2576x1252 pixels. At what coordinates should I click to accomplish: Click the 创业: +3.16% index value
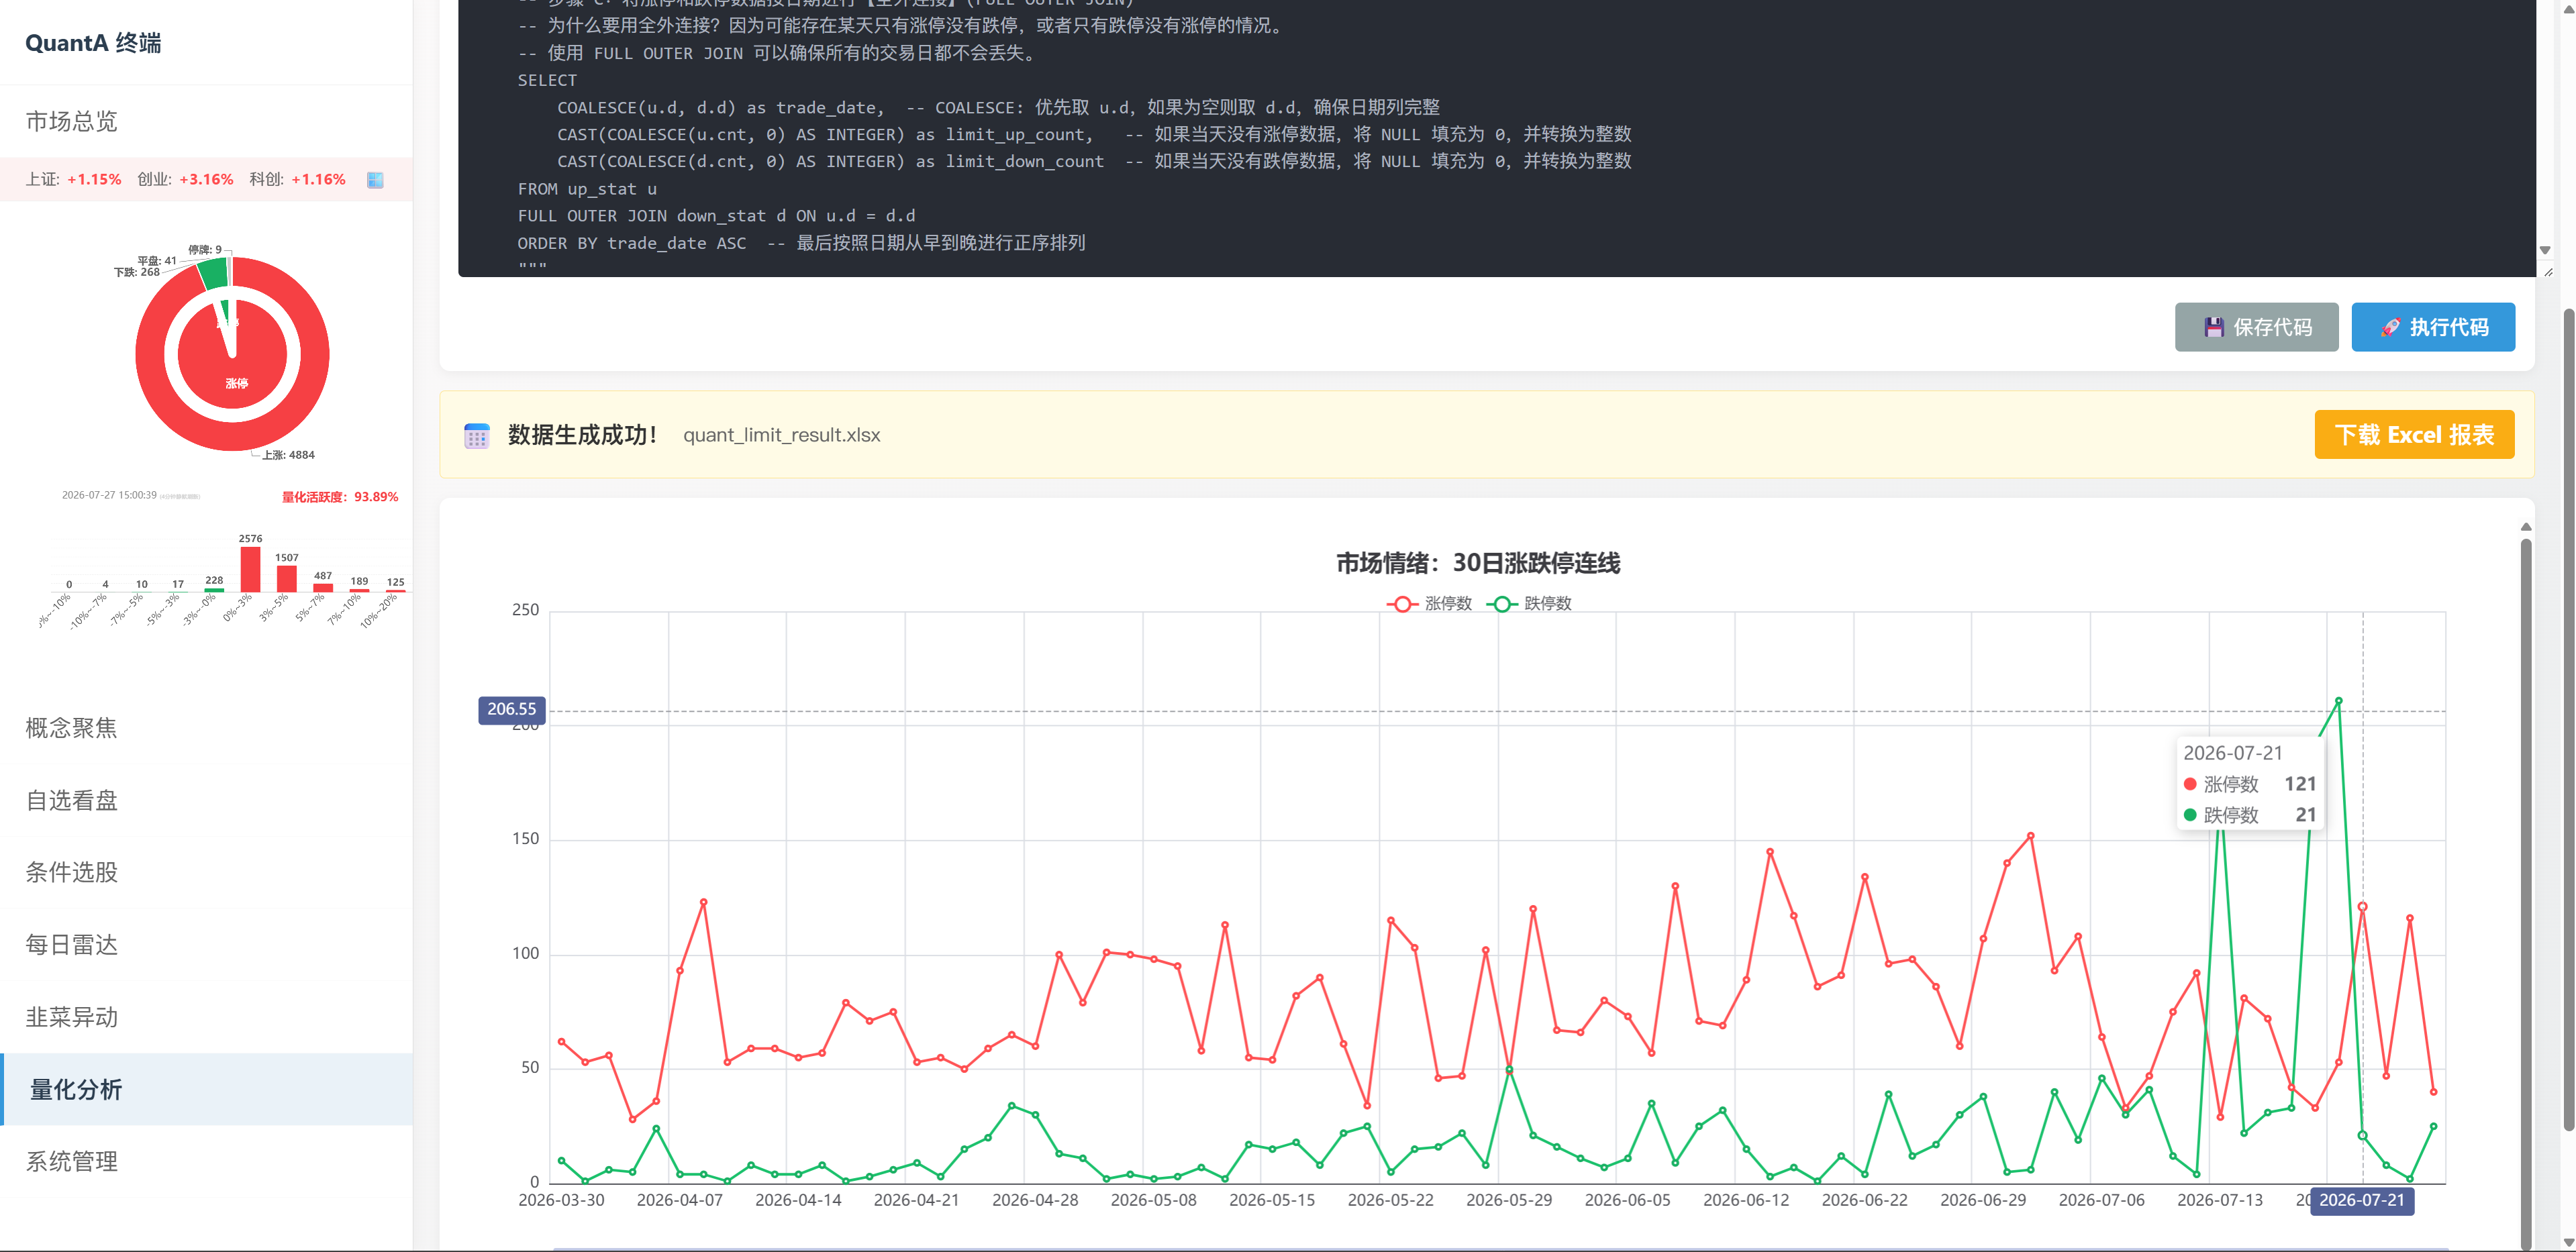point(185,180)
